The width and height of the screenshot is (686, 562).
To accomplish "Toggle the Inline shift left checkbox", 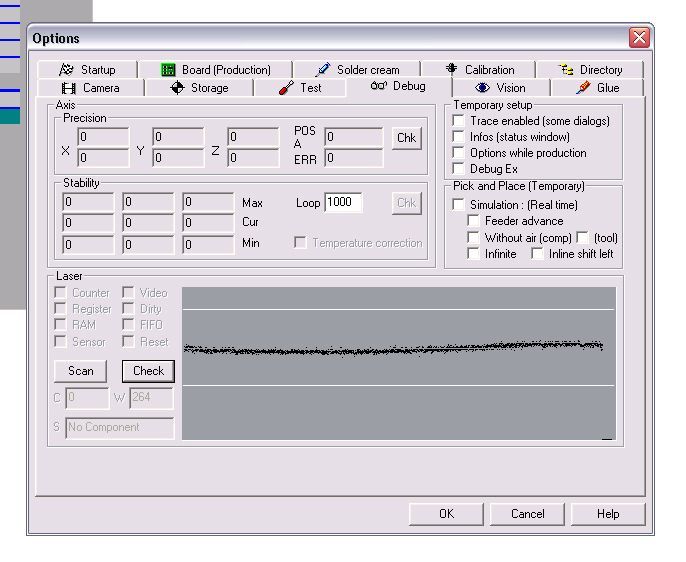I will (x=537, y=254).
